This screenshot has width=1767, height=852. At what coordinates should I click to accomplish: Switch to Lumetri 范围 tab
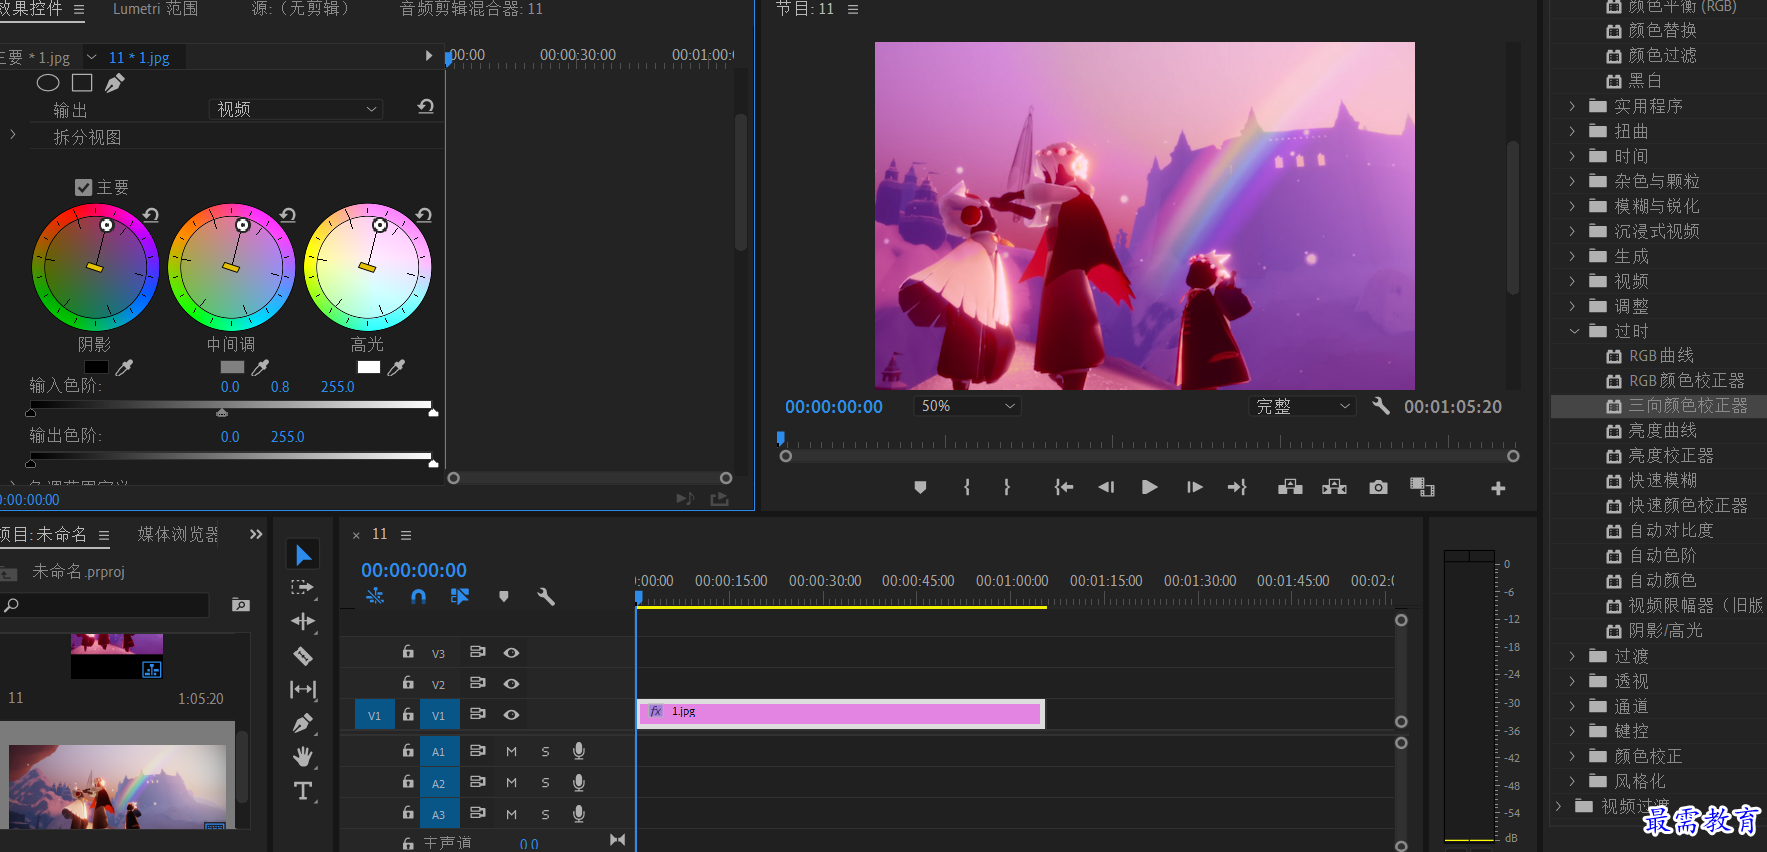(155, 9)
